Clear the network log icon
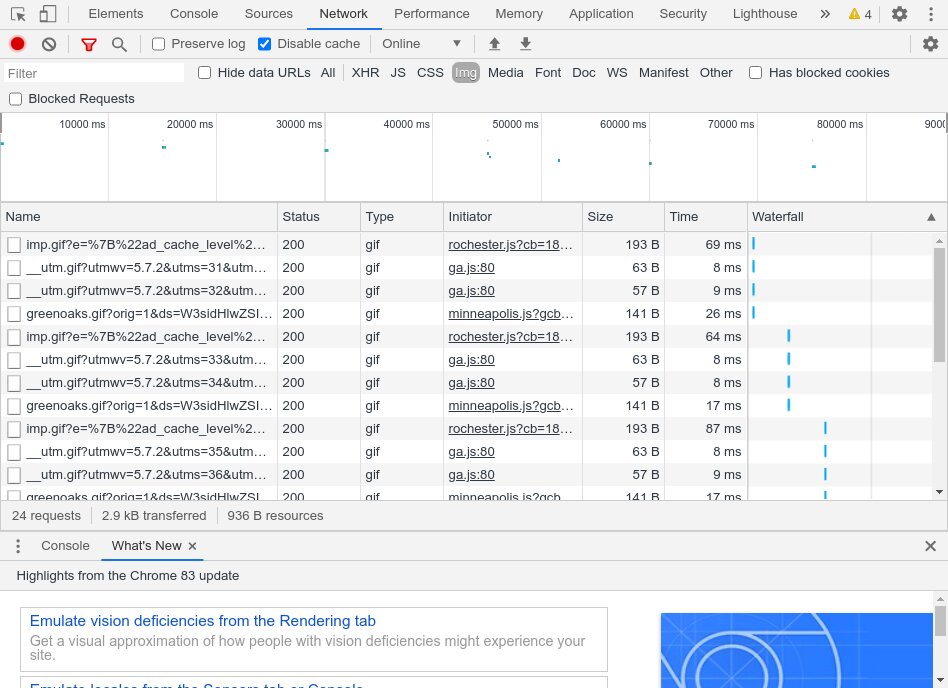The height and width of the screenshot is (688, 948). click(x=49, y=44)
